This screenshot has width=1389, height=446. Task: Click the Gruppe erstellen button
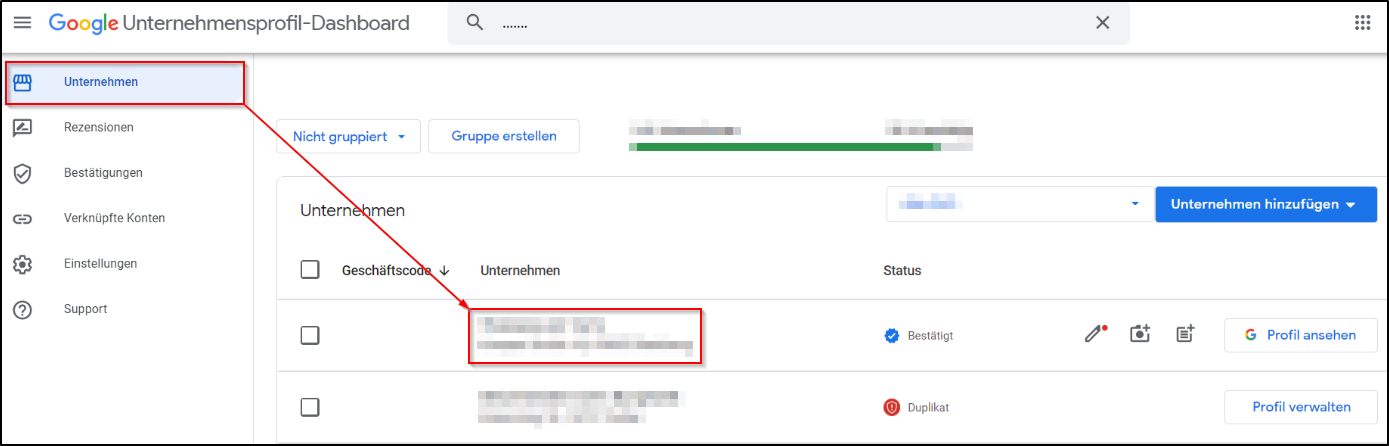[503, 137]
